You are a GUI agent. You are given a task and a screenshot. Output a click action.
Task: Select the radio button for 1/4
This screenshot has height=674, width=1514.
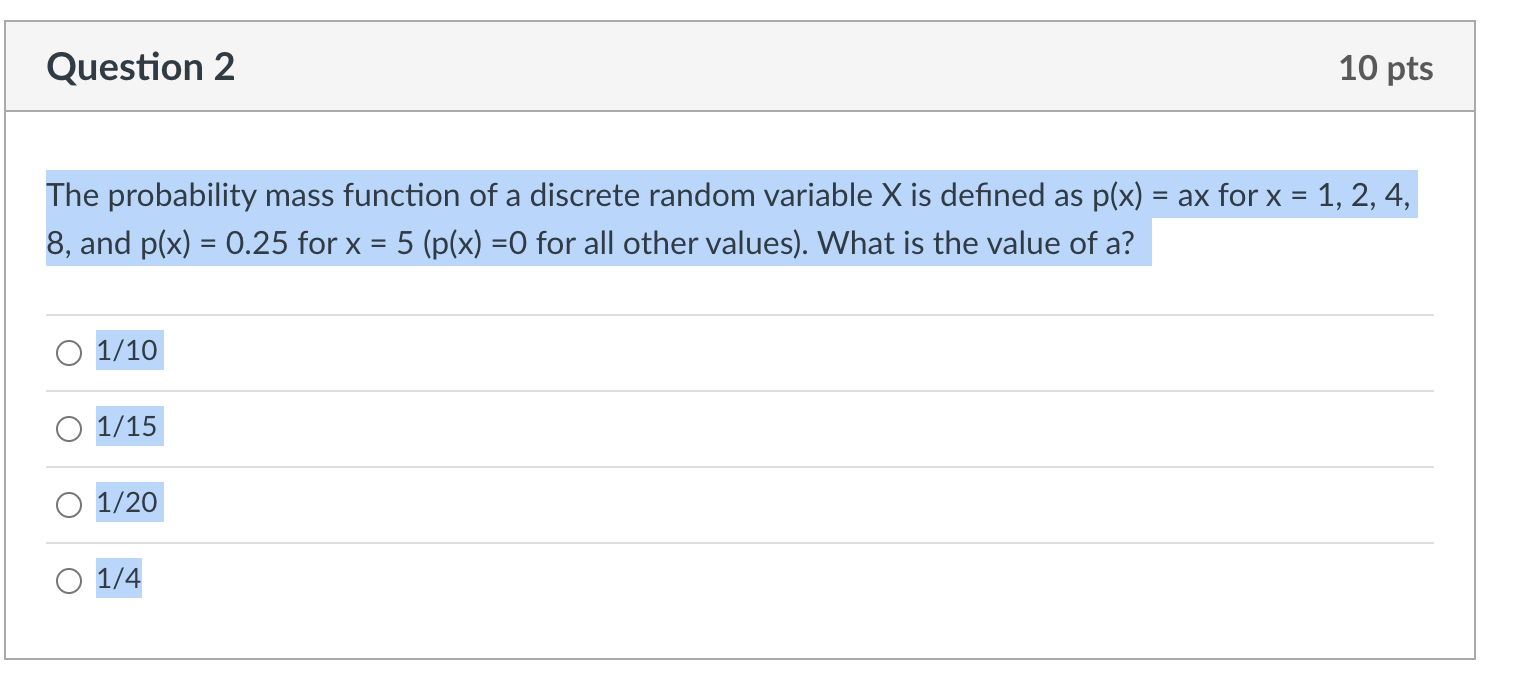point(67,578)
